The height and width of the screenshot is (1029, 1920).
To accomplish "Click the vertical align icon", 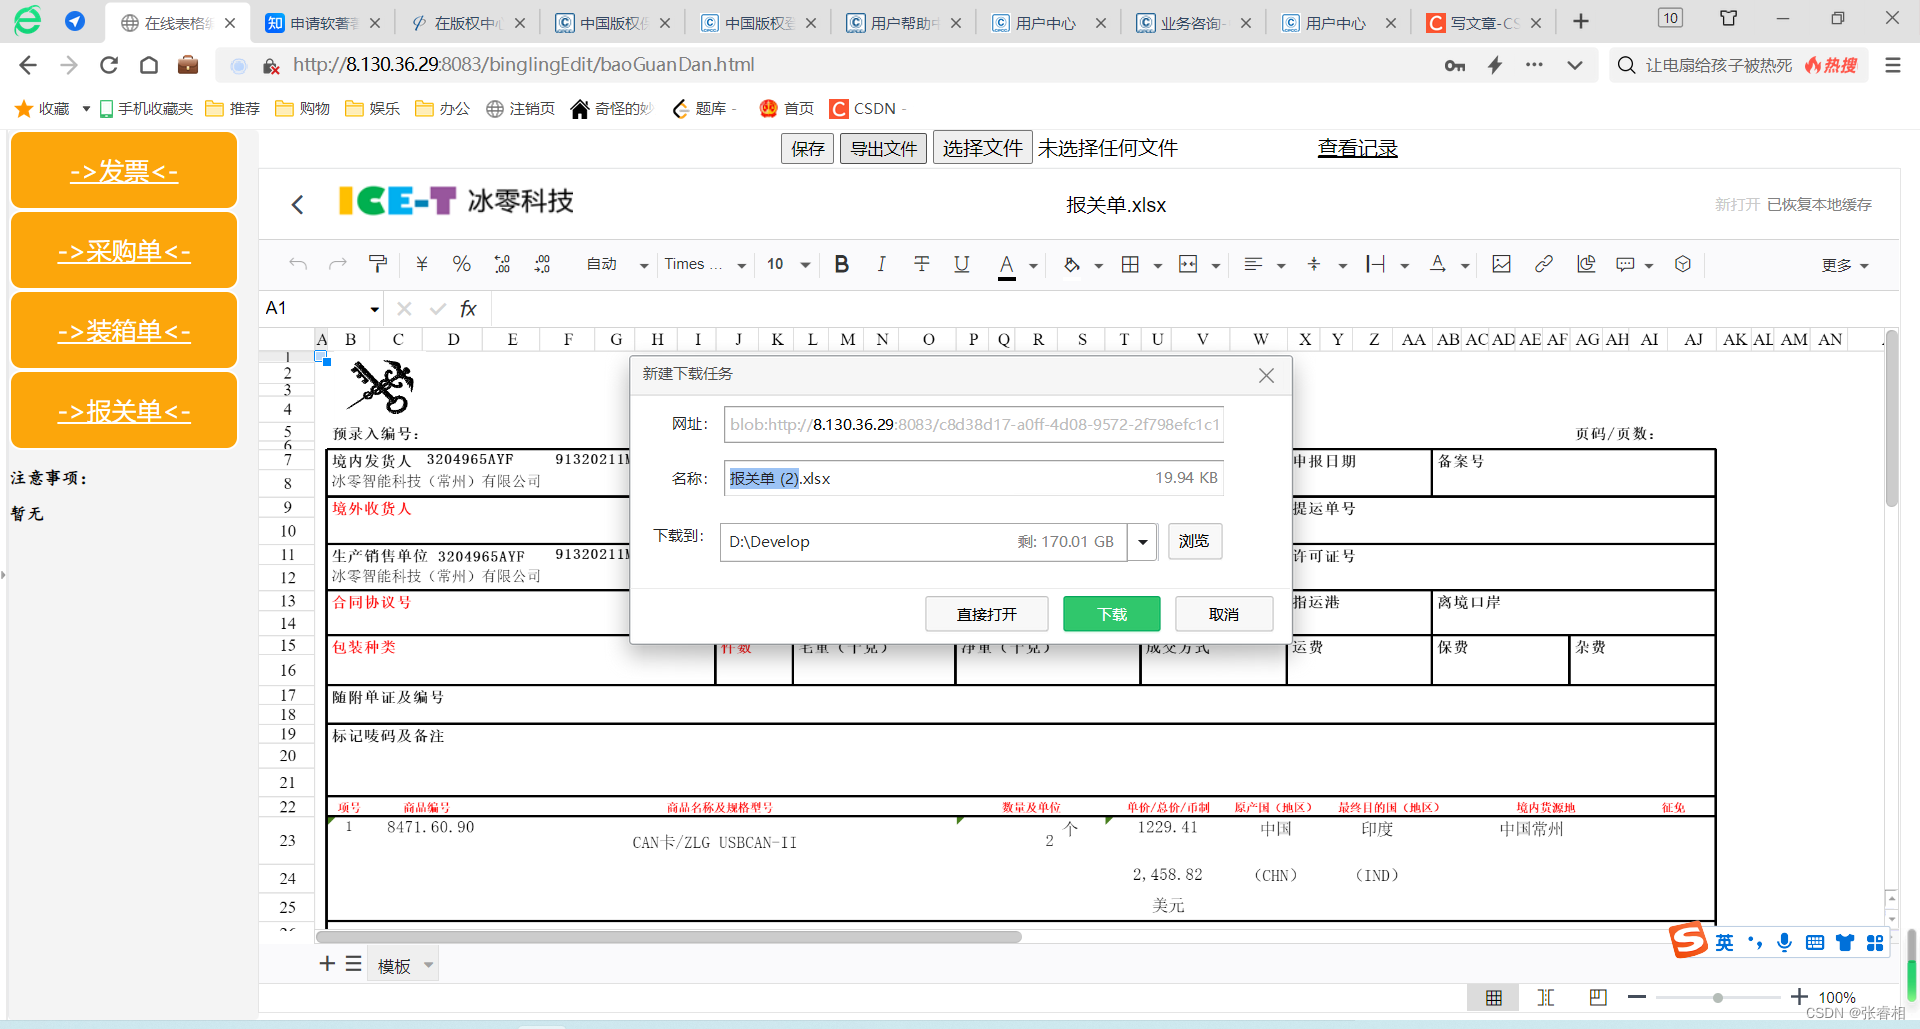I will 1314,264.
